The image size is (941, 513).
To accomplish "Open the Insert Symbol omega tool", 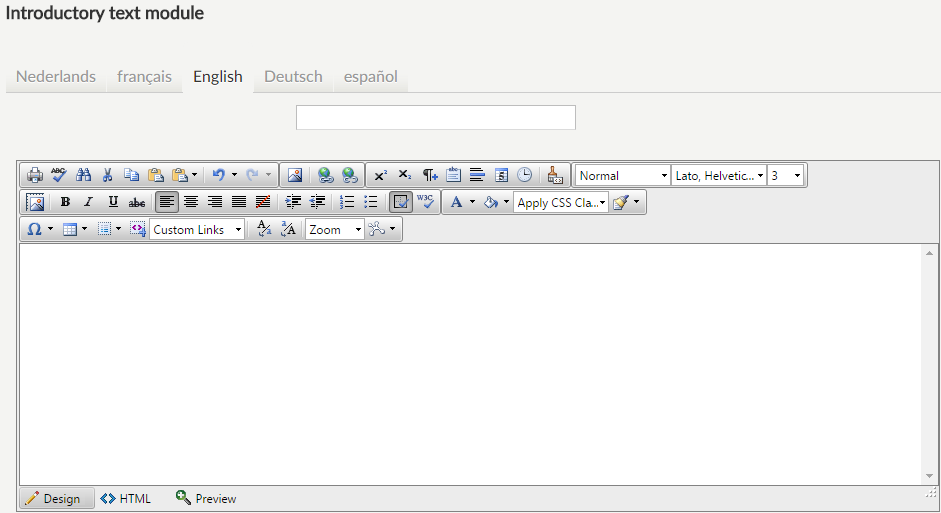I will 35,229.
